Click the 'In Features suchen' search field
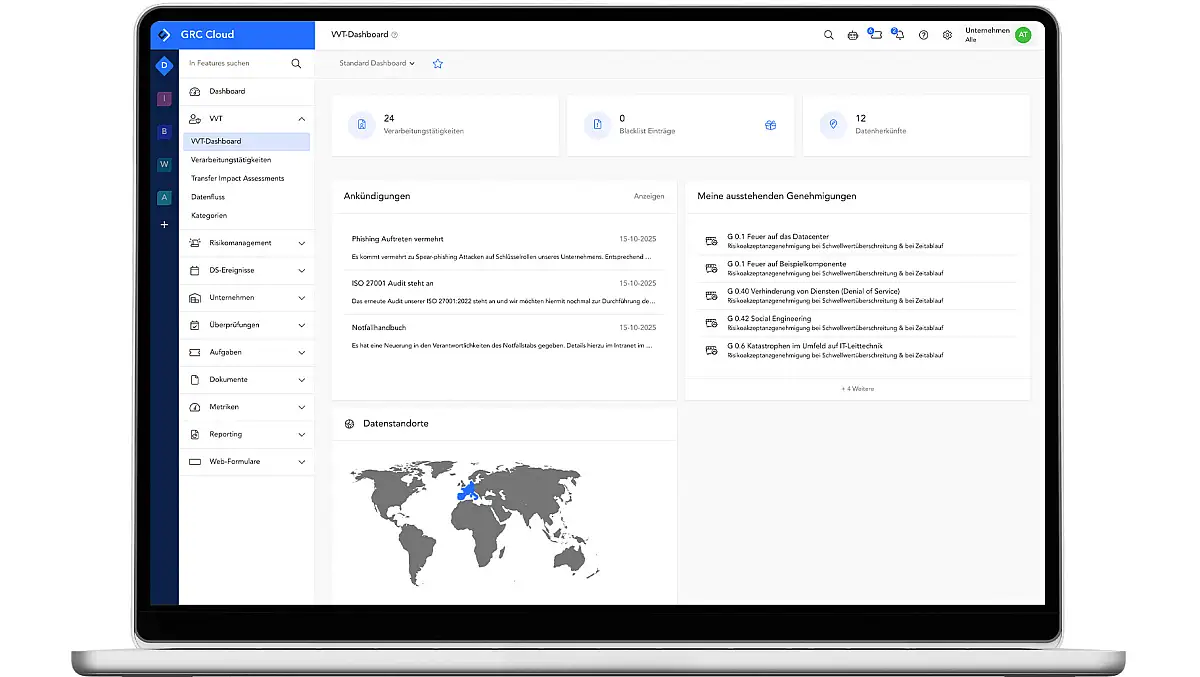This screenshot has width=1200, height=677. click(x=235, y=63)
